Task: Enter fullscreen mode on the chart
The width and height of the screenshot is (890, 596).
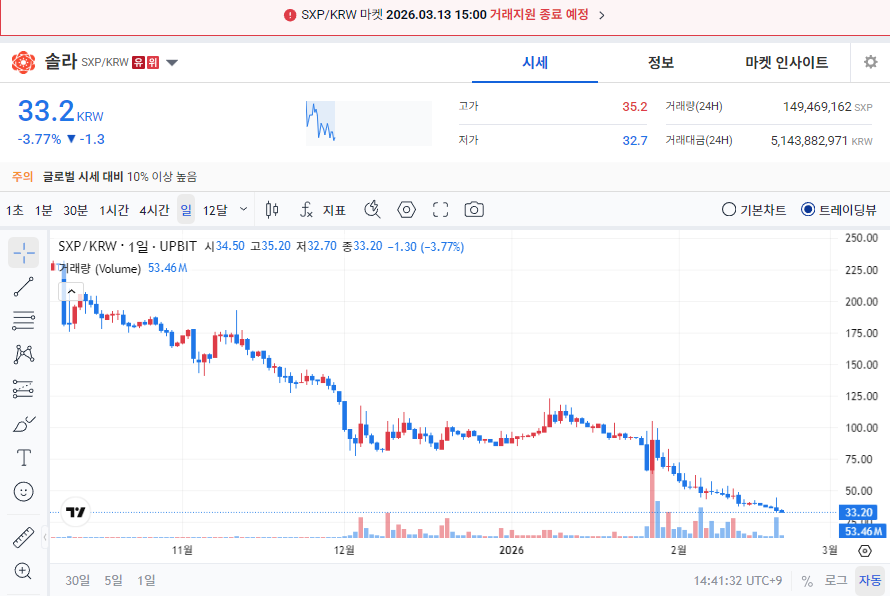Action: [440, 209]
